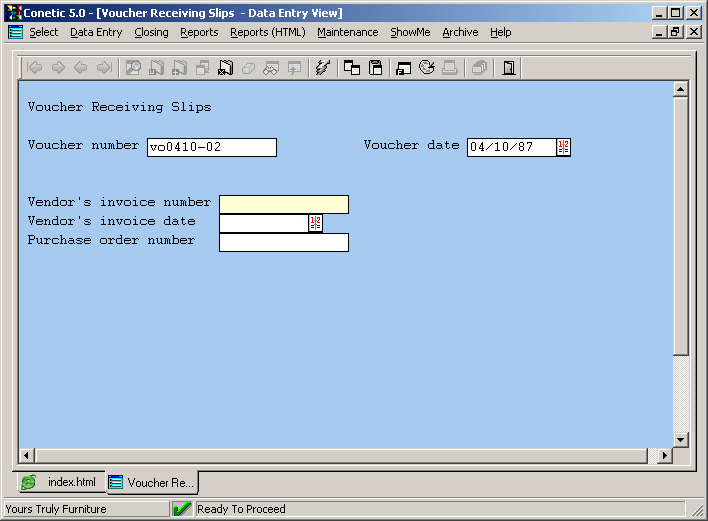Open calendar picker for Vendor's invoice date
Image resolution: width=708 pixels, height=521 pixels.
pos(315,223)
